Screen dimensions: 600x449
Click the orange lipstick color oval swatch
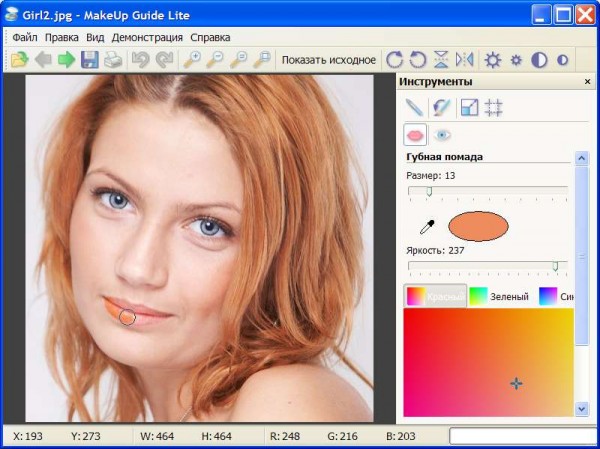coord(478,227)
